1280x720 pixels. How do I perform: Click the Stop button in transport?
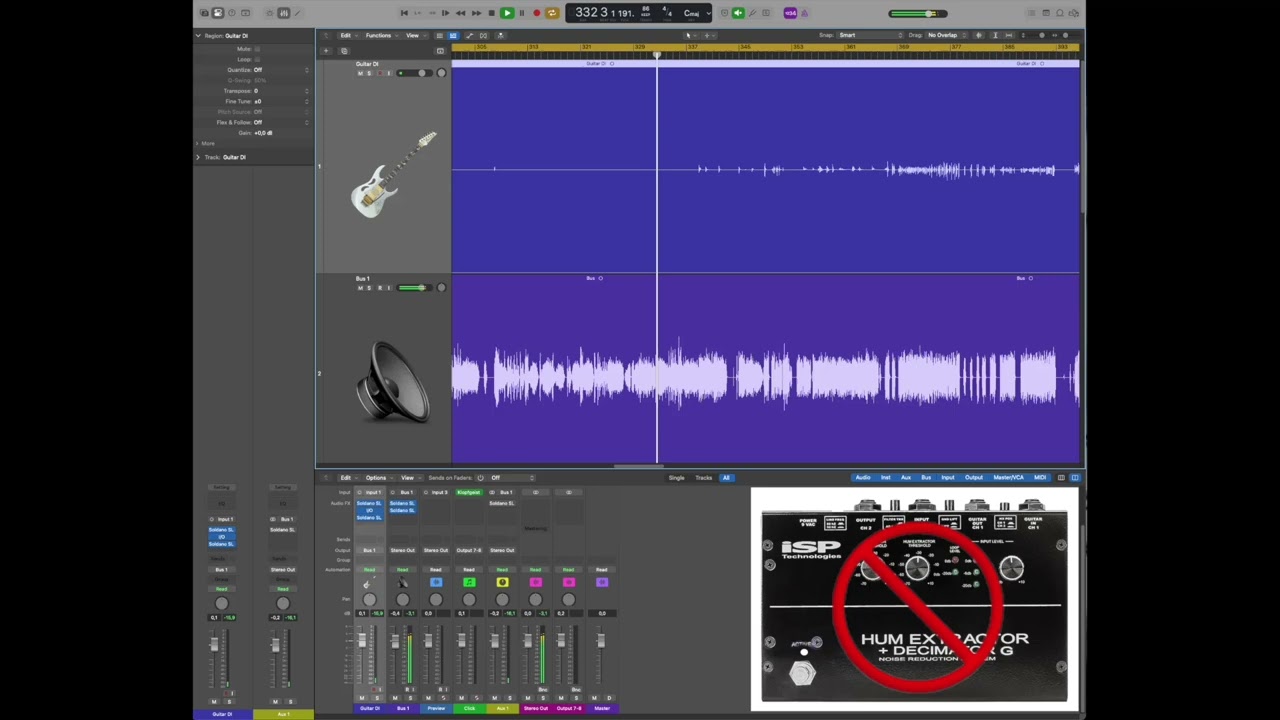(x=491, y=13)
